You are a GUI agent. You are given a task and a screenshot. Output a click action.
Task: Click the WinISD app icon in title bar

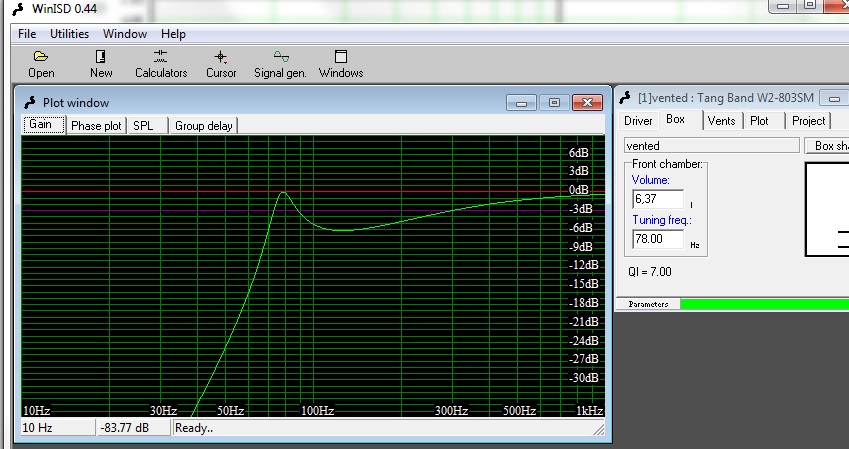[18, 9]
